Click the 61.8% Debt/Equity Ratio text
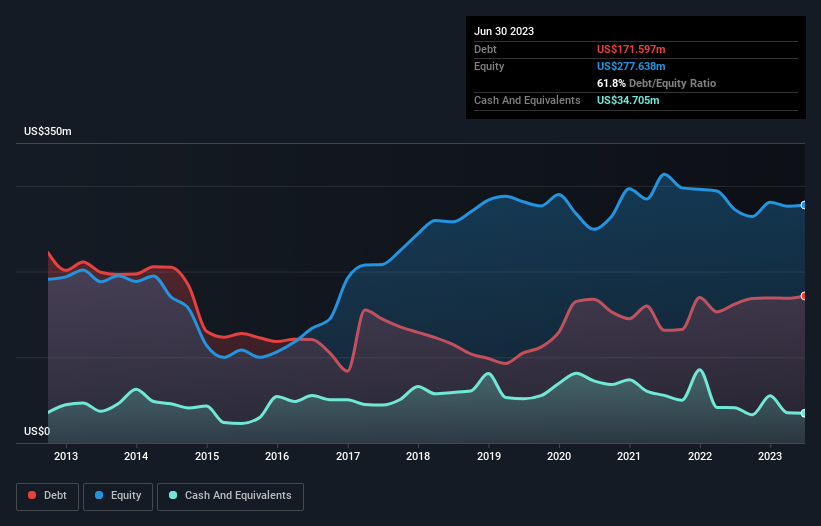 point(656,83)
